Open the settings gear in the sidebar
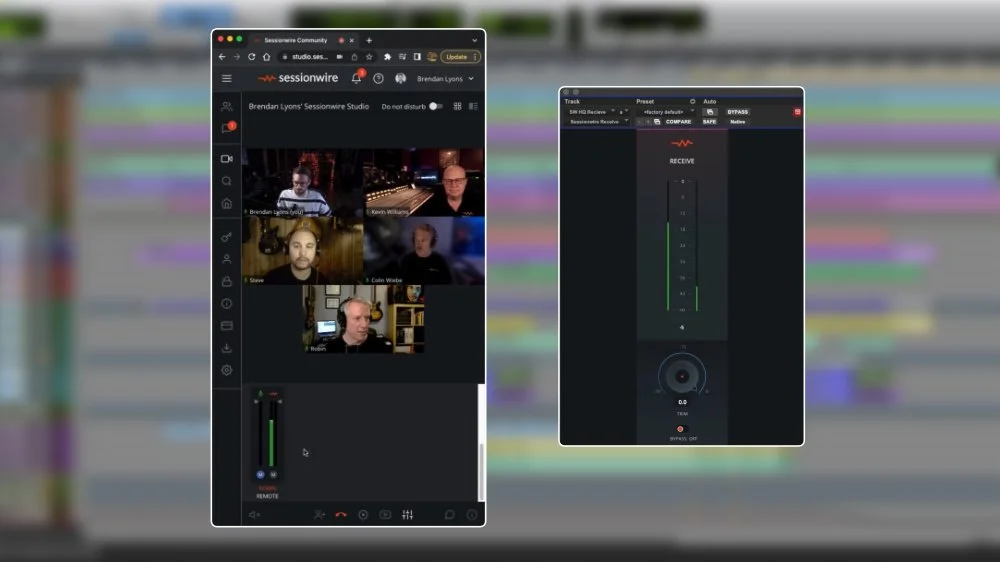Viewport: 1000px width, 562px height. [226, 370]
